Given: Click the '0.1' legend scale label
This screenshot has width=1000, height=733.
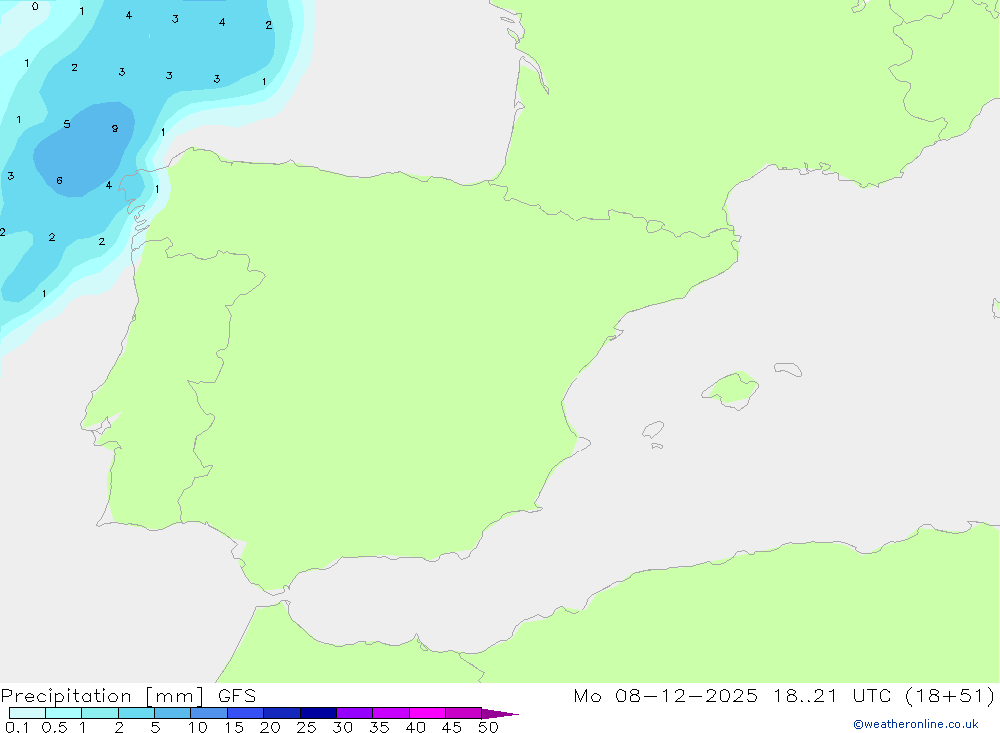Looking at the screenshot, I should point(17,727).
